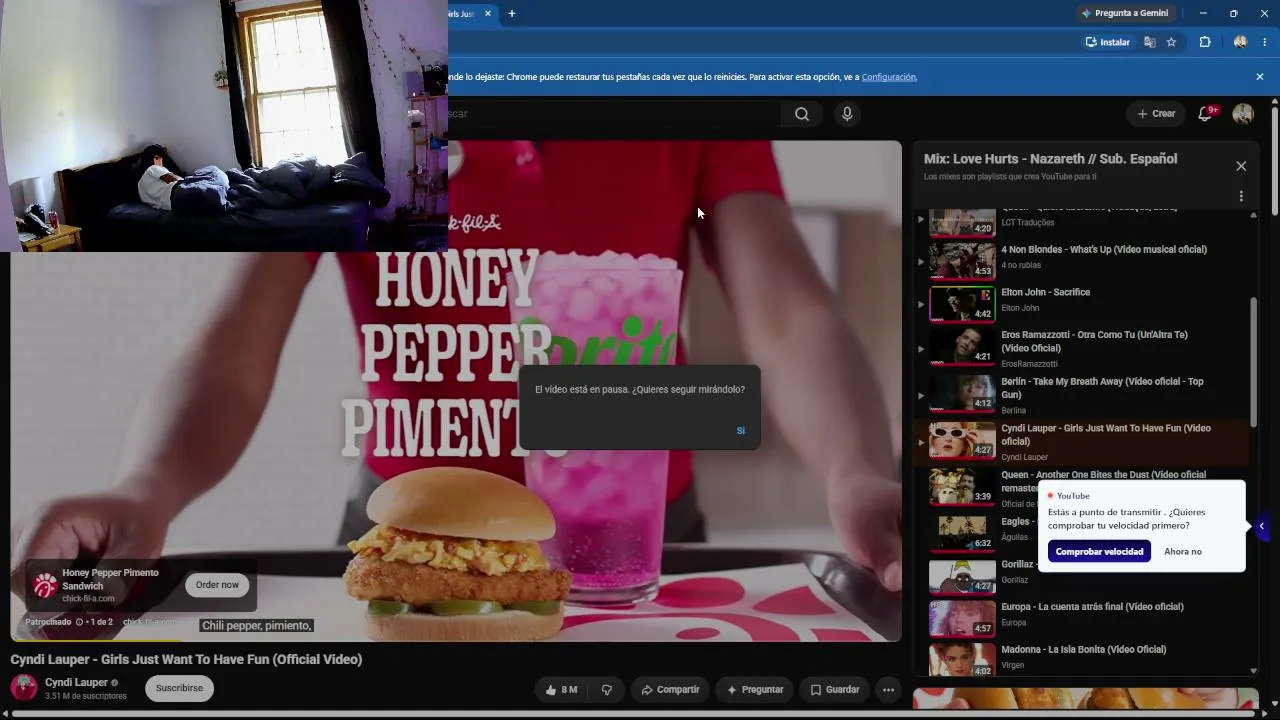Open YouTube notifications bell
Screen dimensions: 1280x720
(x=1205, y=114)
